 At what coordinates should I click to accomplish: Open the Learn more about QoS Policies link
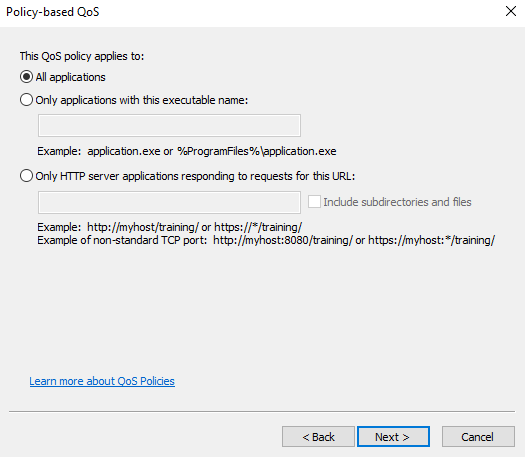click(102, 381)
